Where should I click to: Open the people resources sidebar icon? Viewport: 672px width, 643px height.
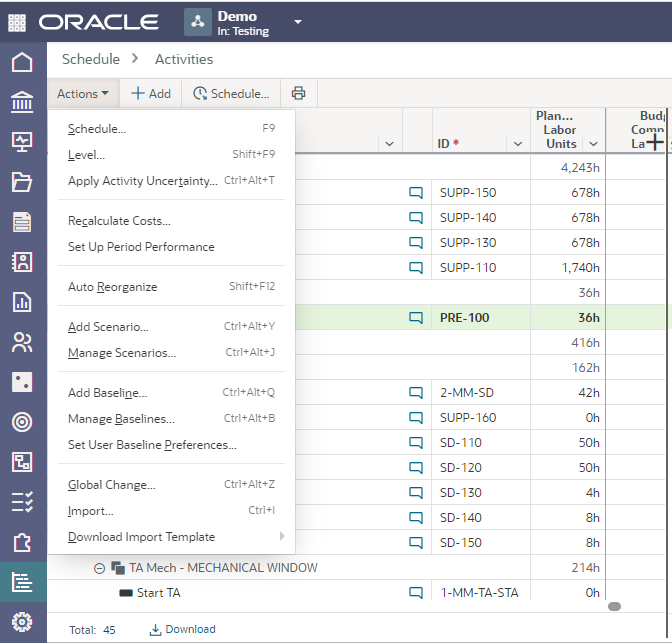tap(21, 342)
